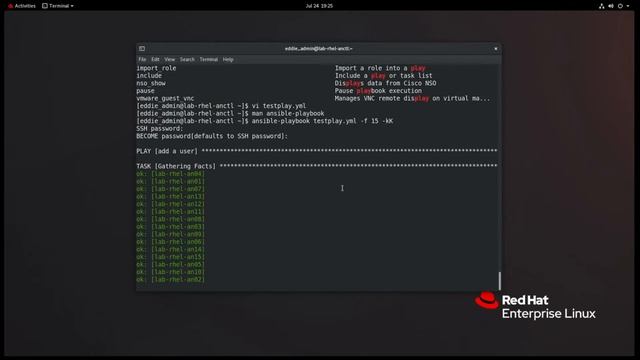Open the Activities overview
The height and width of the screenshot is (360, 640).
tap(22, 6)
